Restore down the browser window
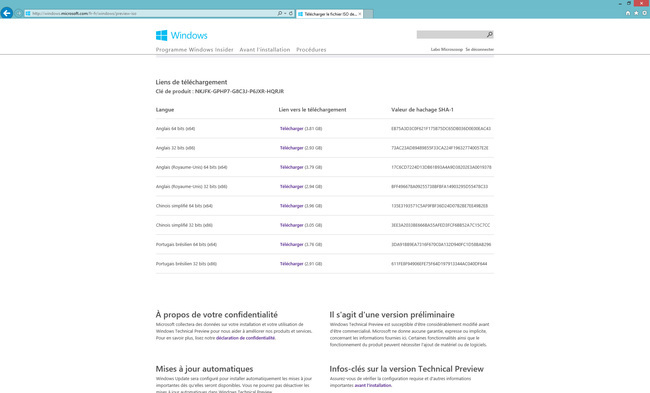Image resolution: width=650 pixels, height=393 pixels. (x=629, y=3)
